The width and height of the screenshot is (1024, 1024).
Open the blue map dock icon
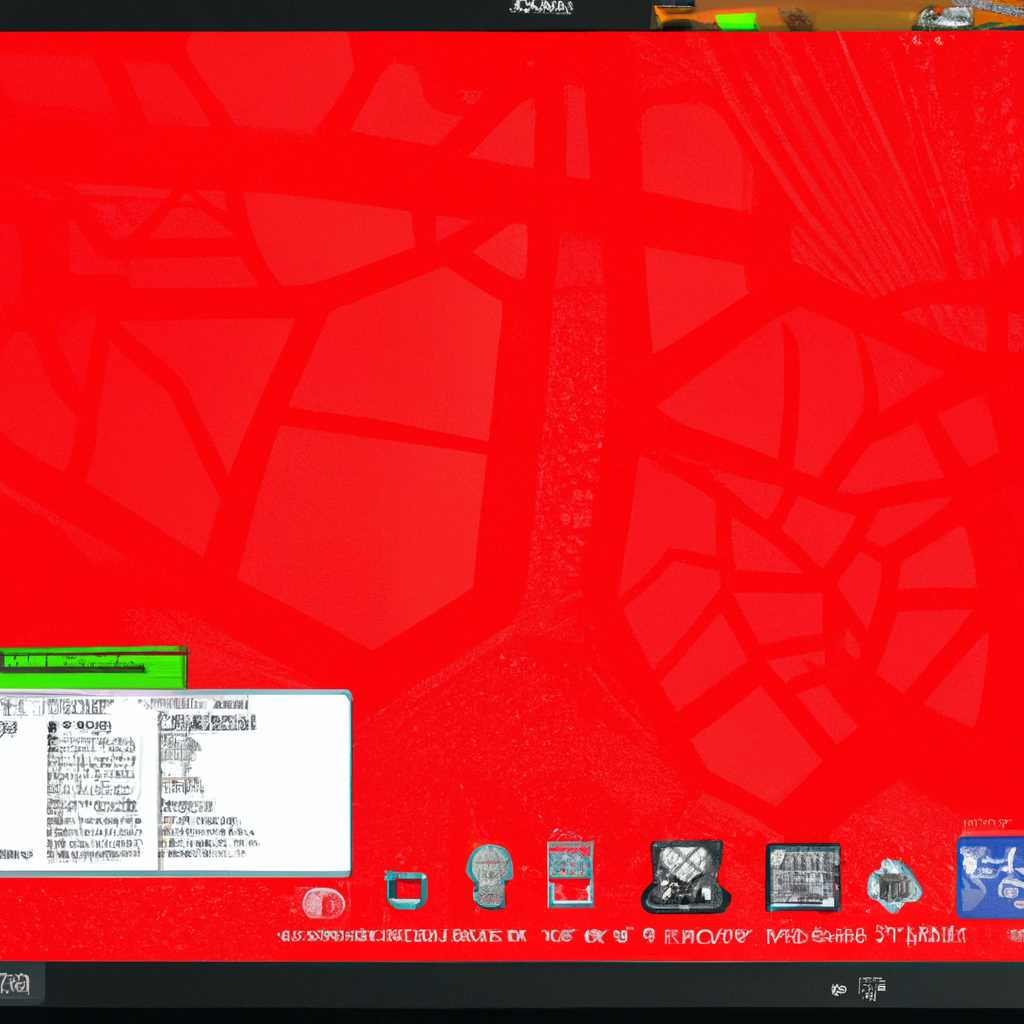(990, 877)
